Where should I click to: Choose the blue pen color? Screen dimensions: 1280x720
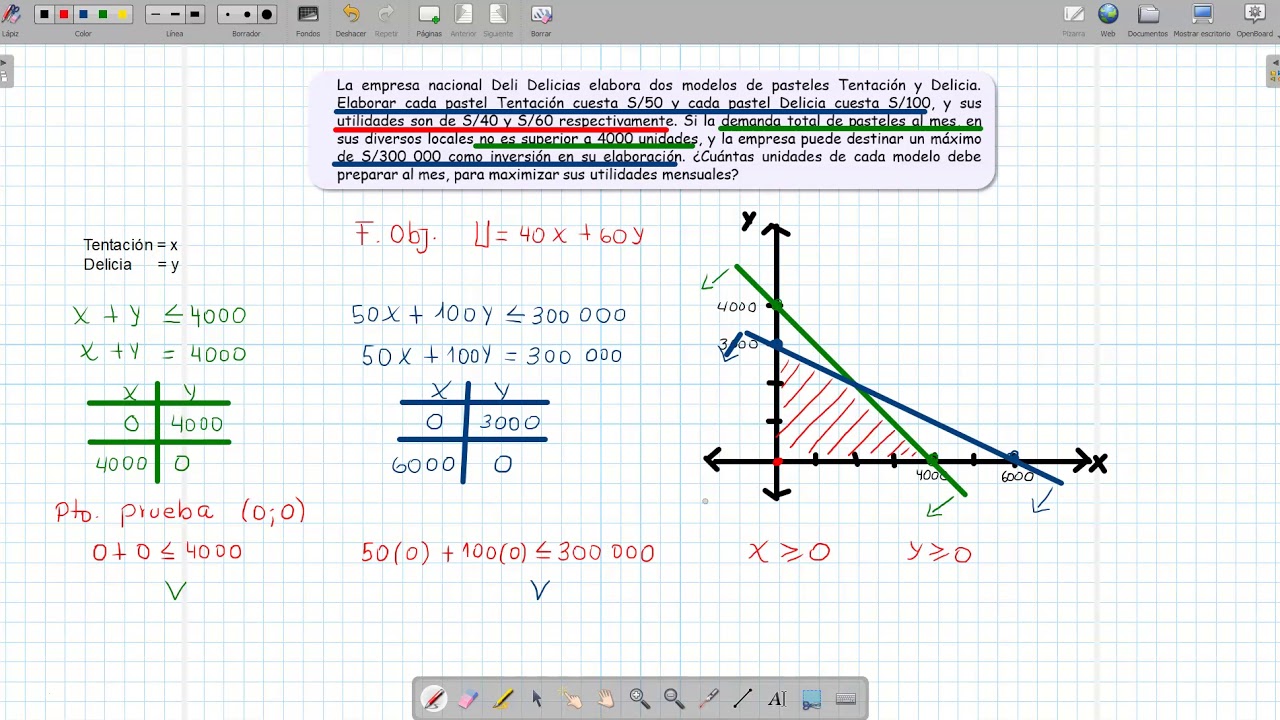(x=83, y=14)
